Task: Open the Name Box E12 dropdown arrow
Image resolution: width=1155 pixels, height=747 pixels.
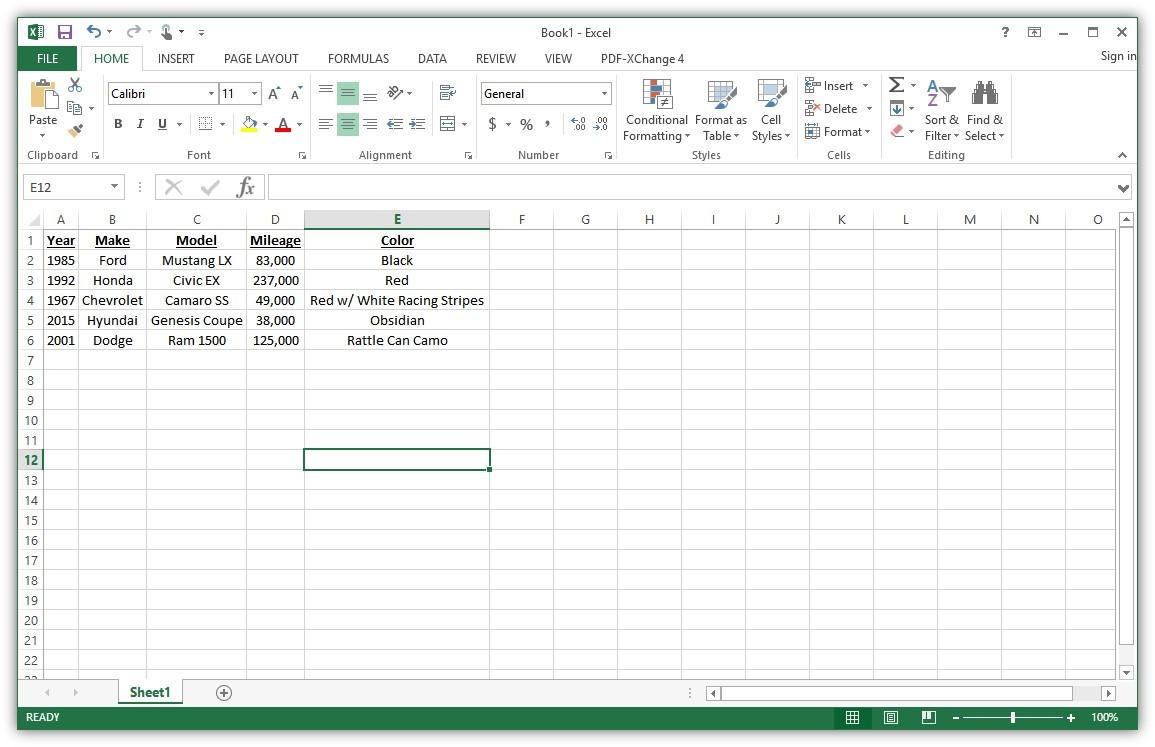Action: click(x=114, y=186)
